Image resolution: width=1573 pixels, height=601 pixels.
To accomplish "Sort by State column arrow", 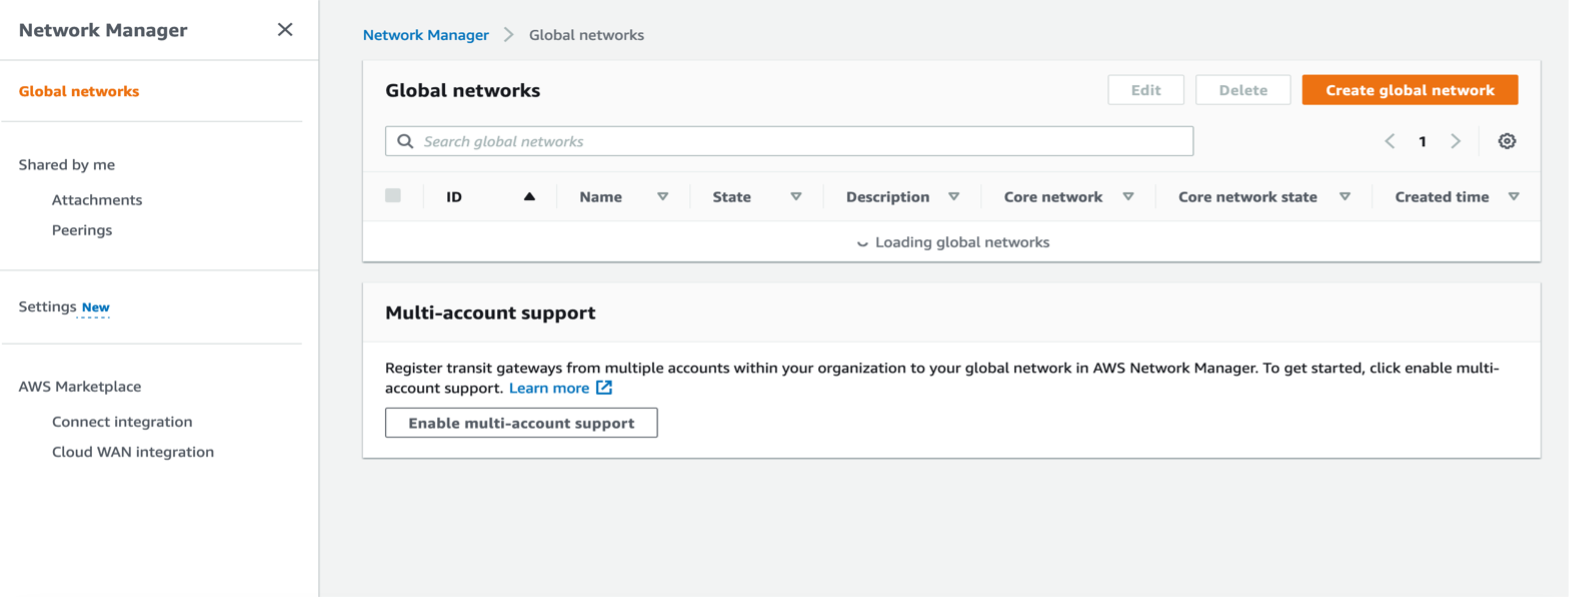I will [x=796, y=197].
